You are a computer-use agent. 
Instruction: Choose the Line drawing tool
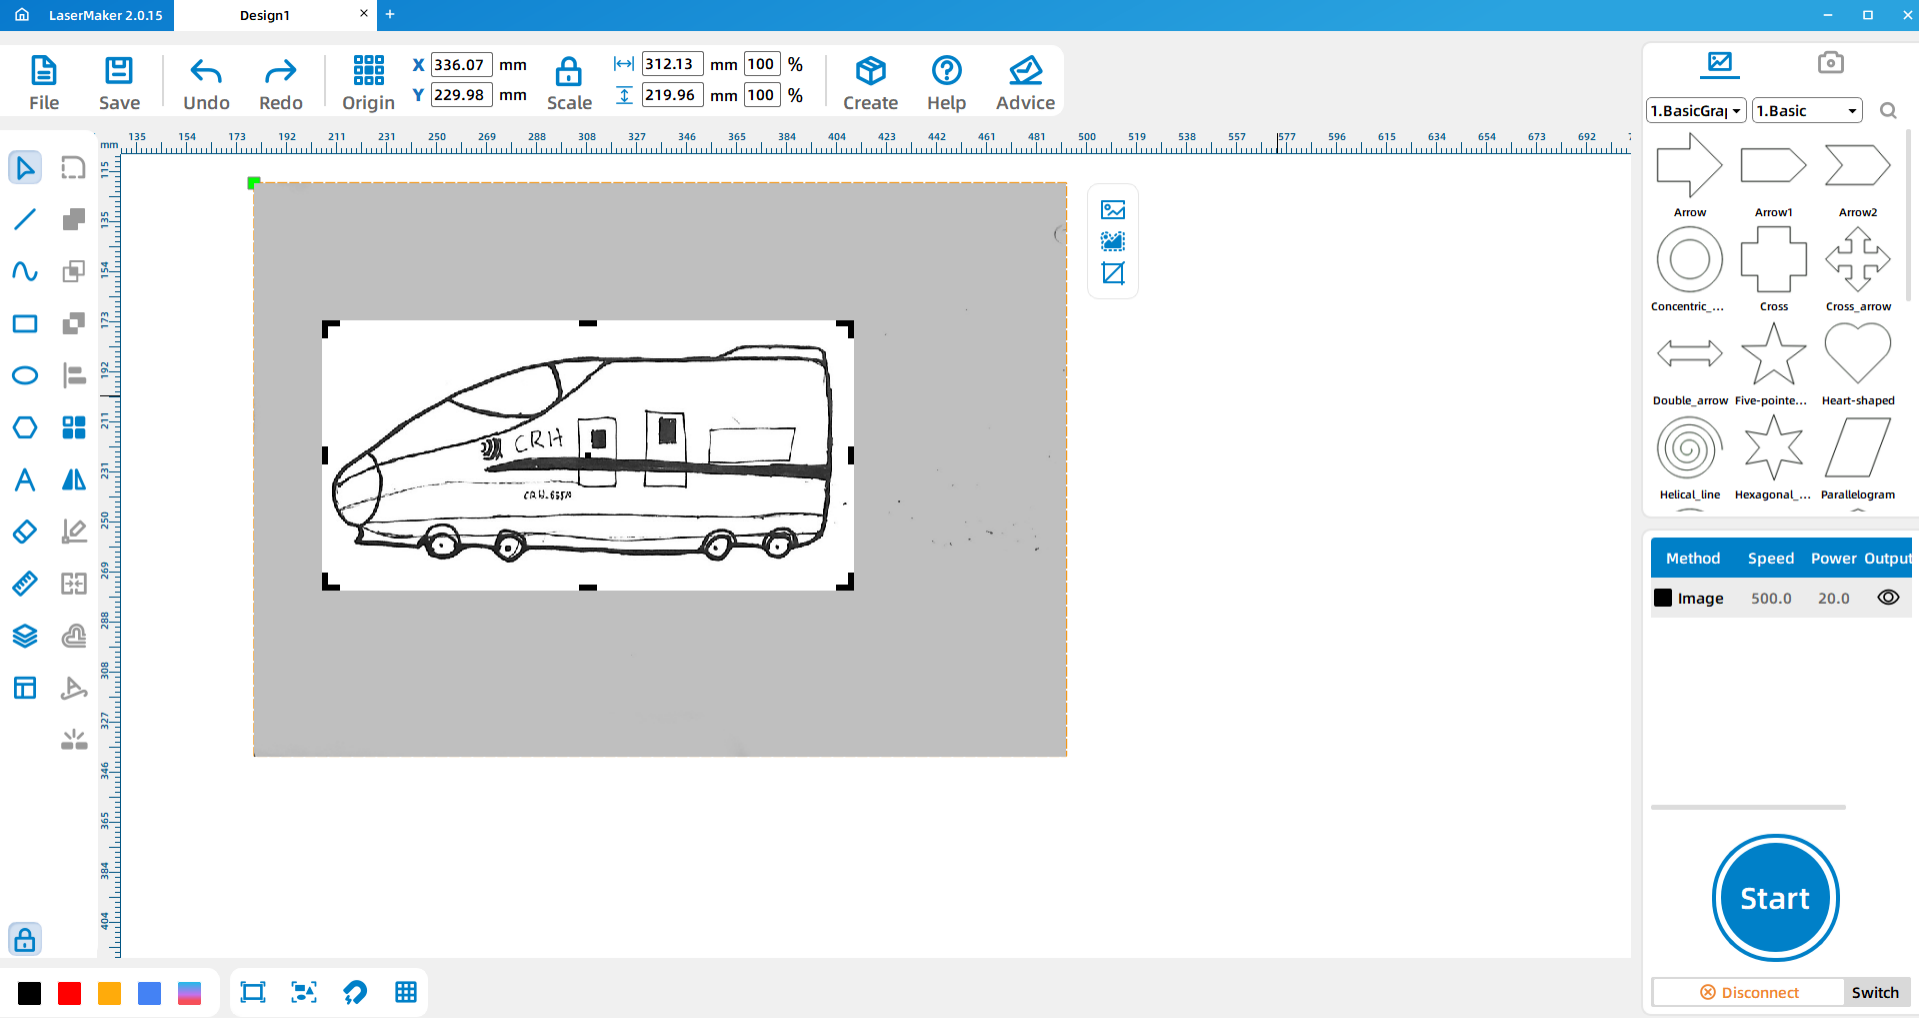click(25, 219)
